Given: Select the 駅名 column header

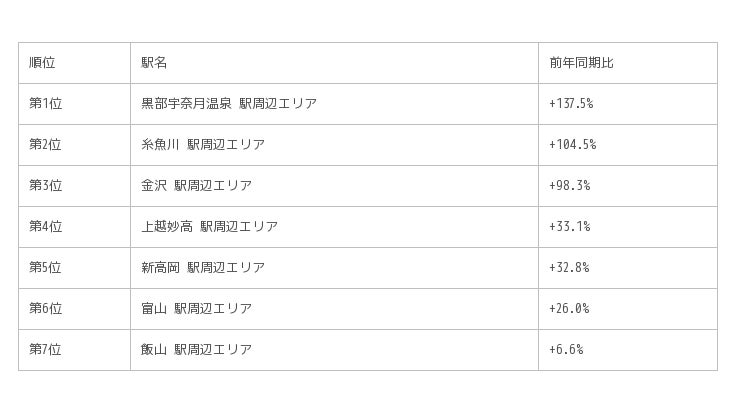Looking at the screenshot, I should click(x=155, y=63).
